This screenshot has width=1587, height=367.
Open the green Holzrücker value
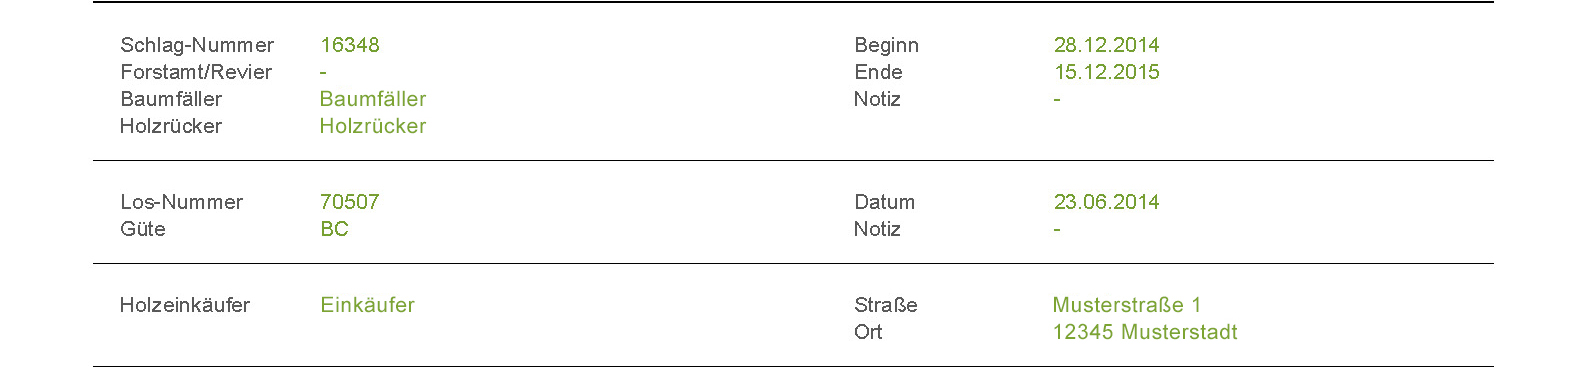pyautogui.click(x=373, y=126)
